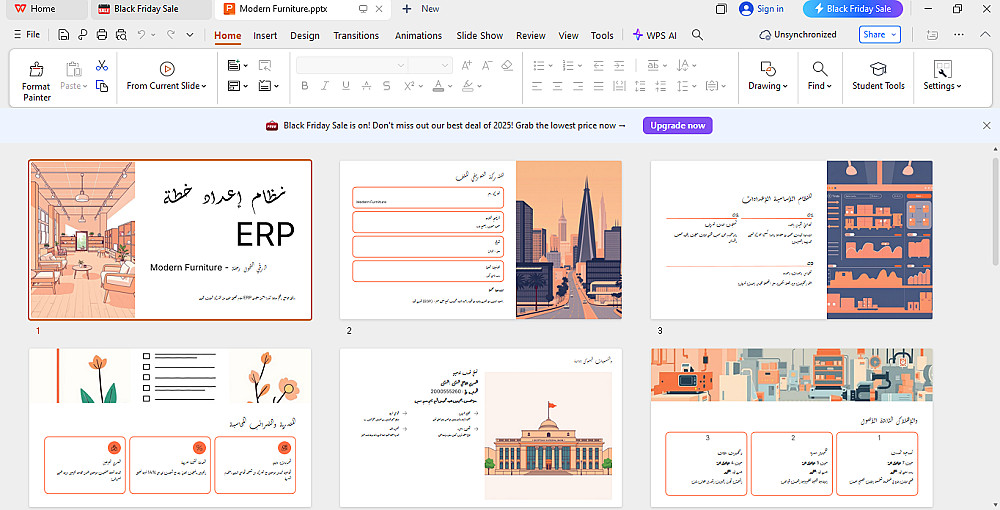Click Sign in account button
Image resolution: width=1000 pixels, height=510 pixels.
tap(762, 9)
